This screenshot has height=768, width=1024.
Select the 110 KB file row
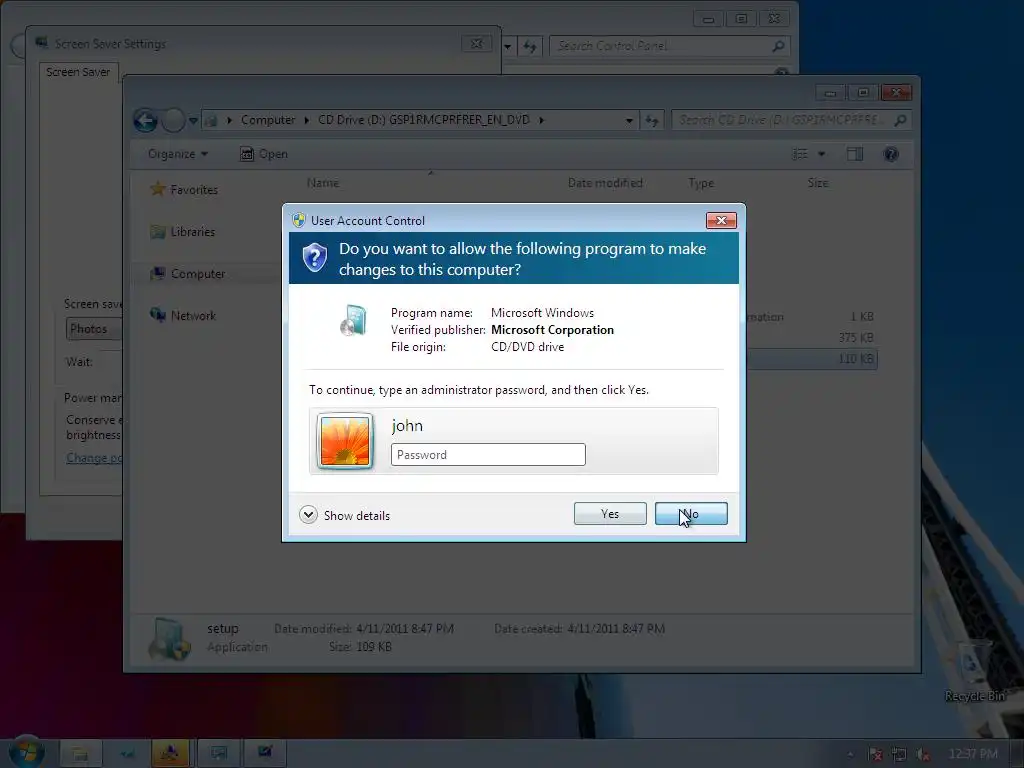pyautogui.click(x=812, y=359)
